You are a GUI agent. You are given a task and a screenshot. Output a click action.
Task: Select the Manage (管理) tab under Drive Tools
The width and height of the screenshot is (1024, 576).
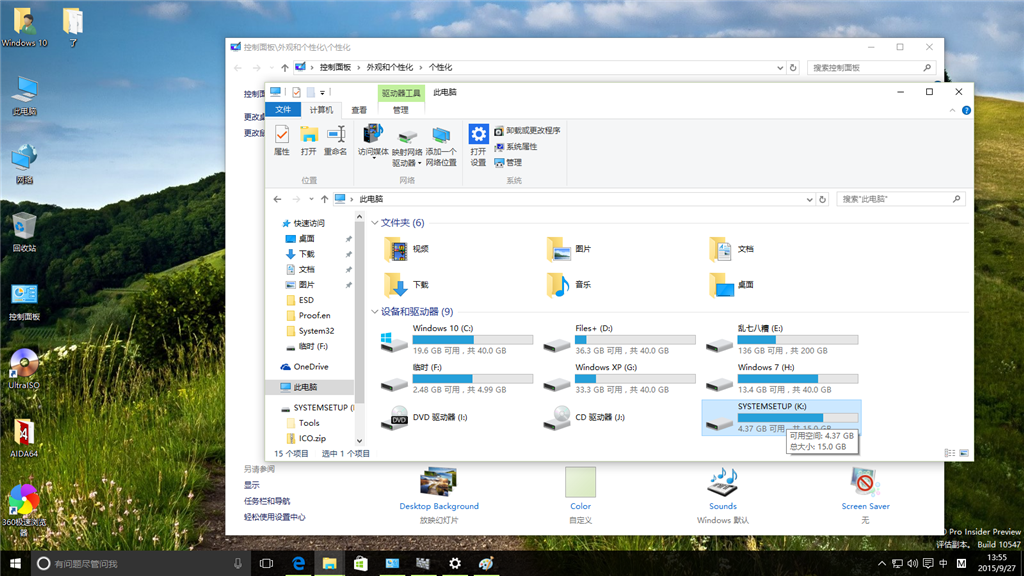400,110
